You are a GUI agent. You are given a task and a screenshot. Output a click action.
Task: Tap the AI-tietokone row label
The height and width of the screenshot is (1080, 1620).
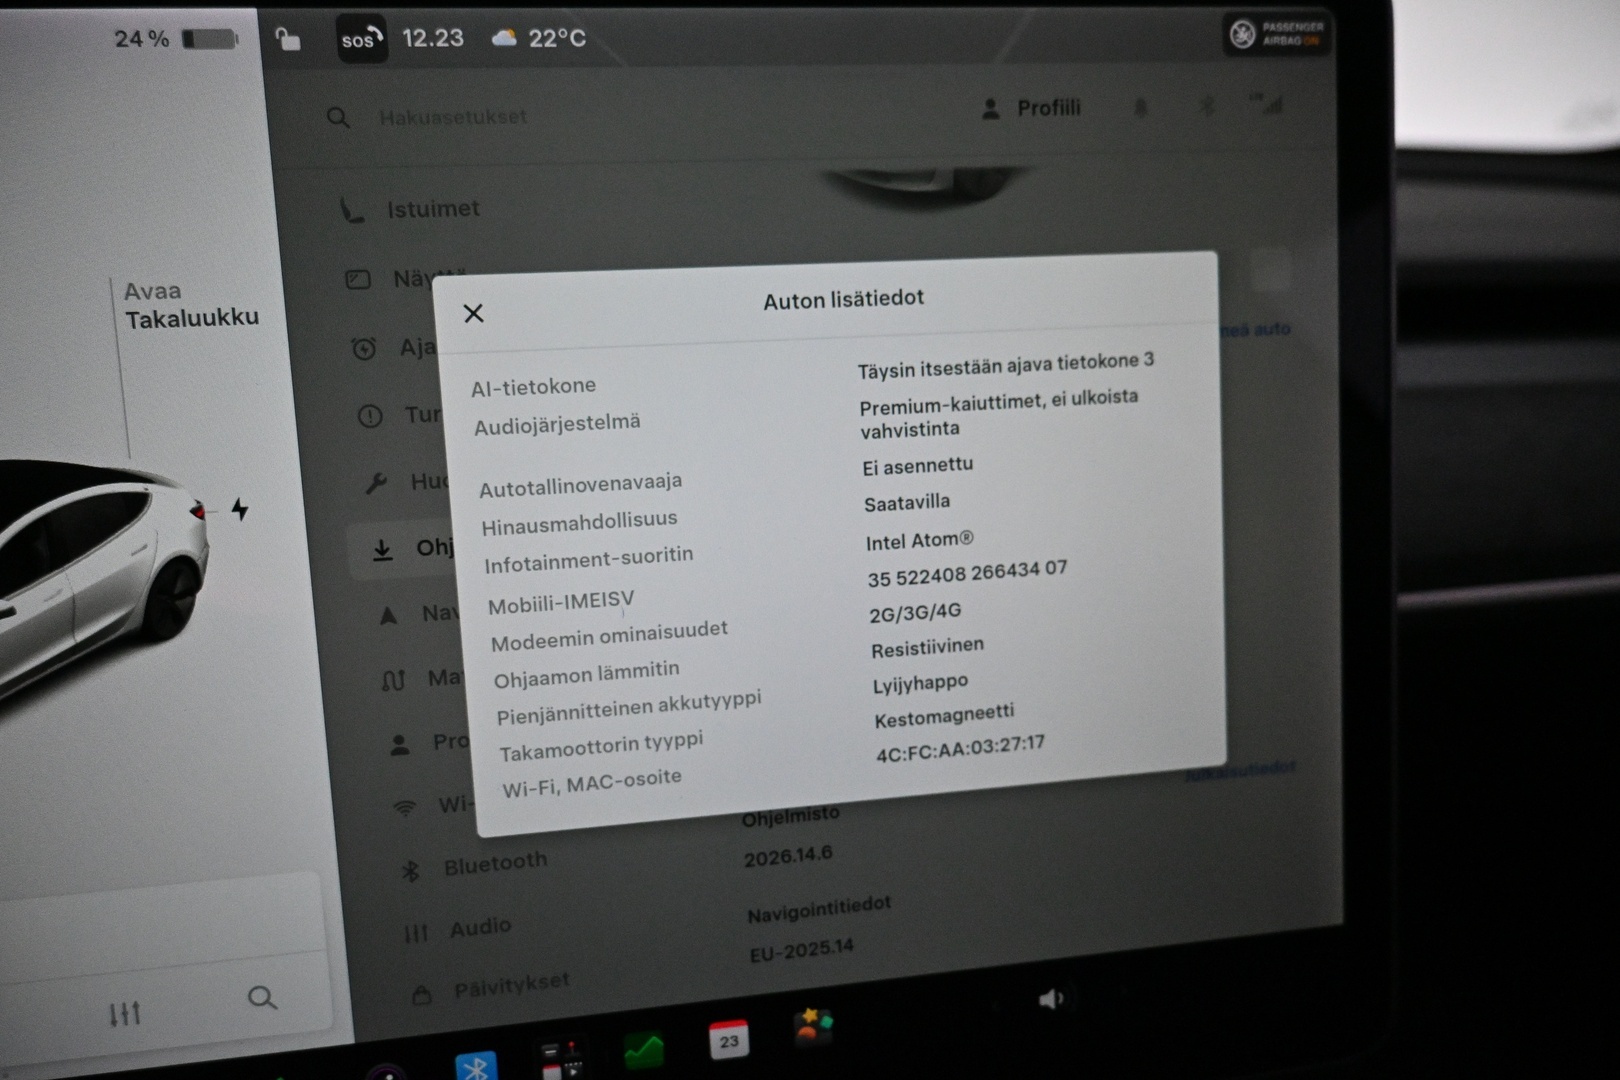534,386
